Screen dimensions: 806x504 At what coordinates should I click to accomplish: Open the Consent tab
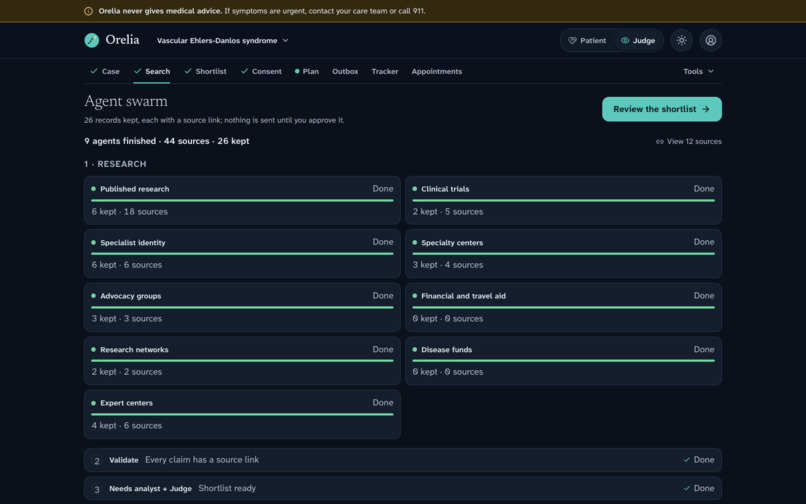coord(261,71)
